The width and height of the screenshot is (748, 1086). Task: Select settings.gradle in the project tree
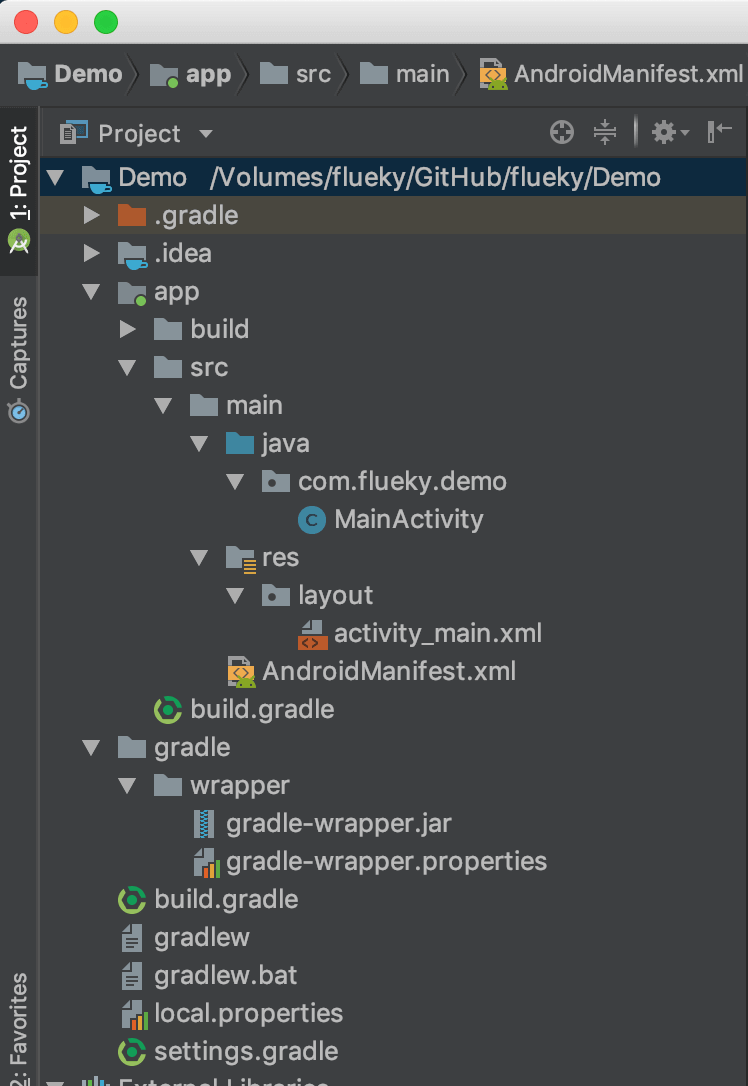[245, 1052]
